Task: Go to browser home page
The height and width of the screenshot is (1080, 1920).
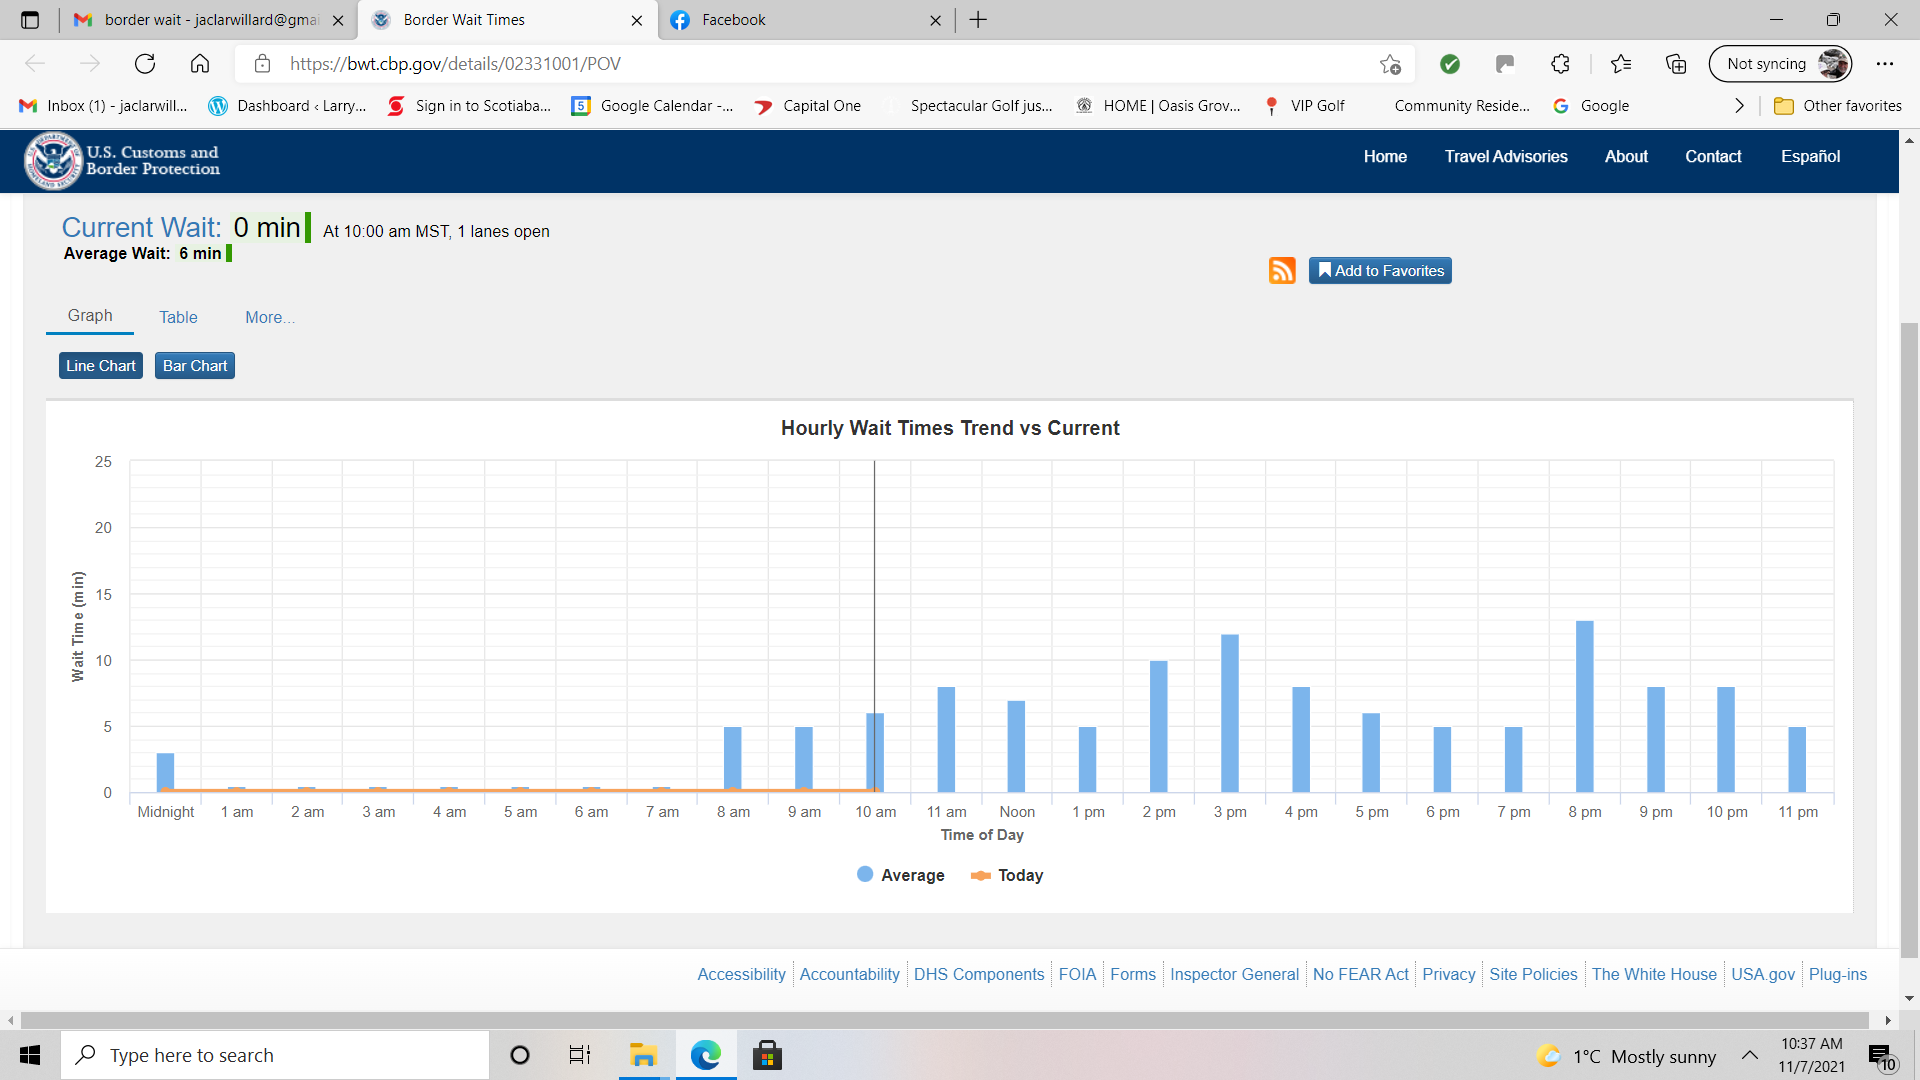Action: [x=200, y=64]
